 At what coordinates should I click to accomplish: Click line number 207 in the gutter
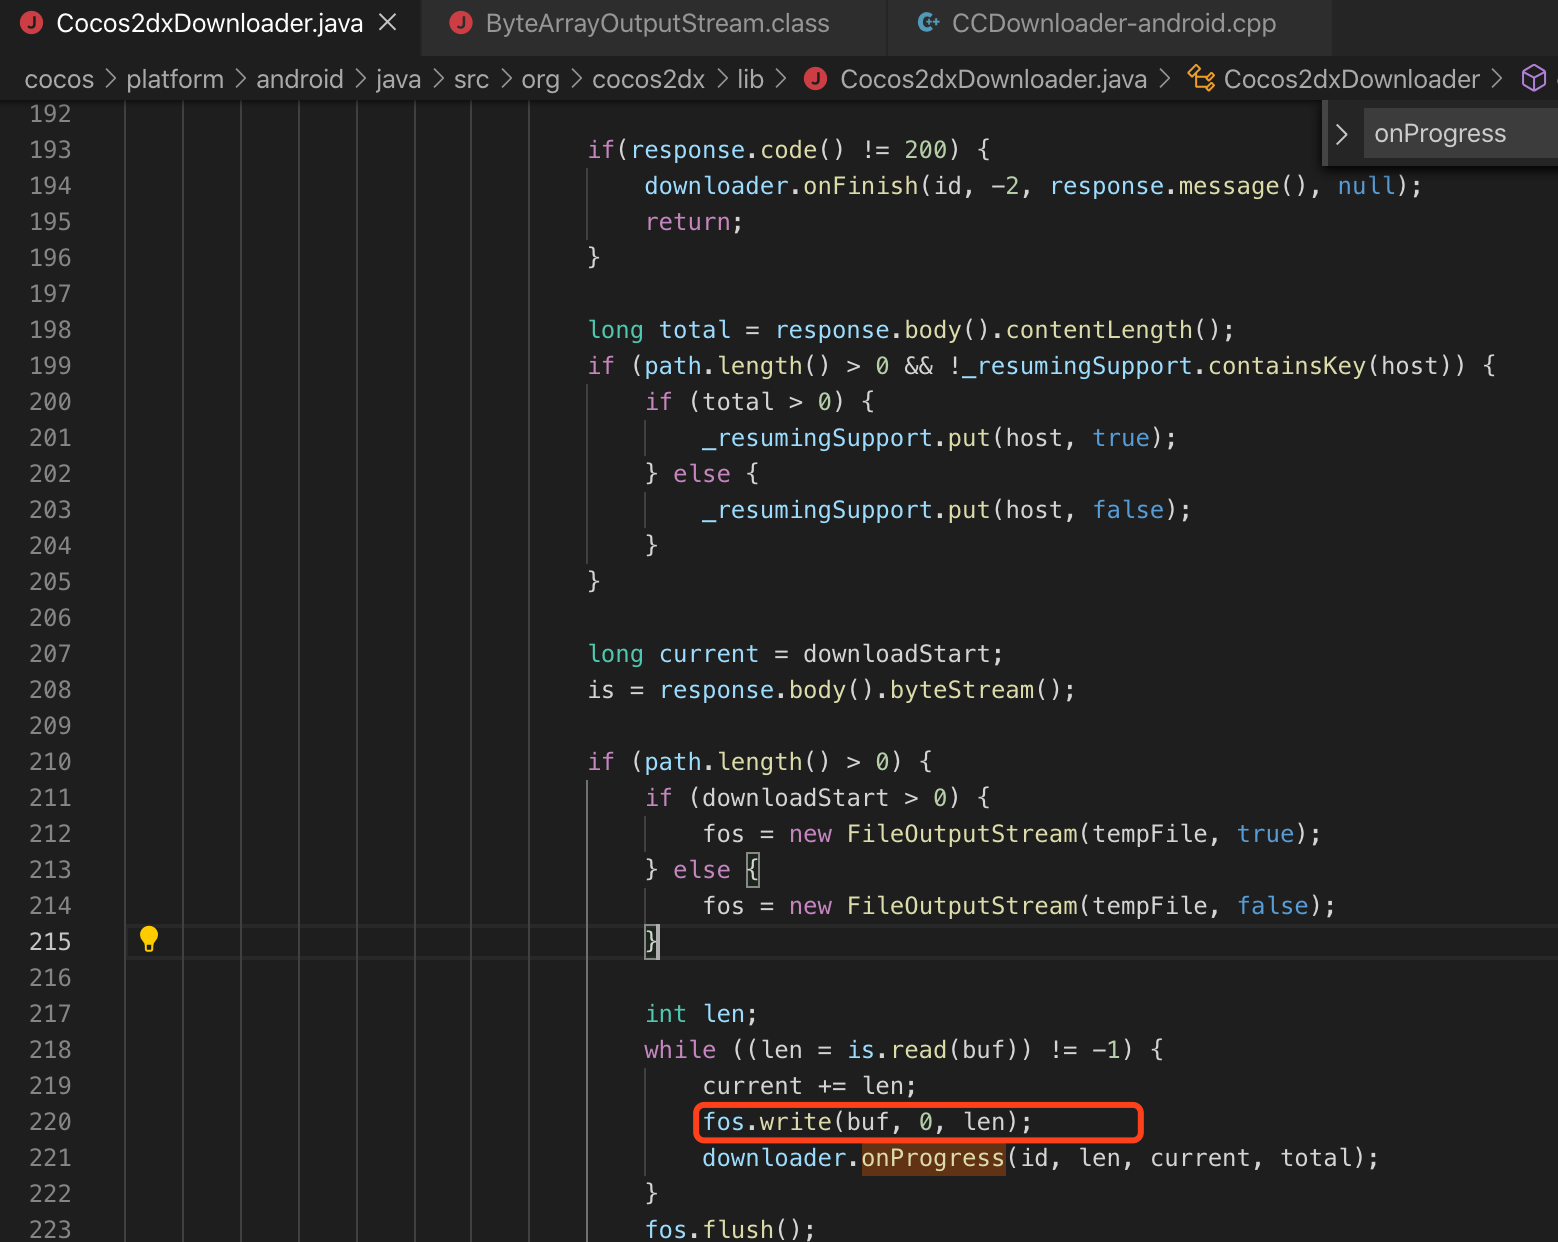(x=50, y=654)
